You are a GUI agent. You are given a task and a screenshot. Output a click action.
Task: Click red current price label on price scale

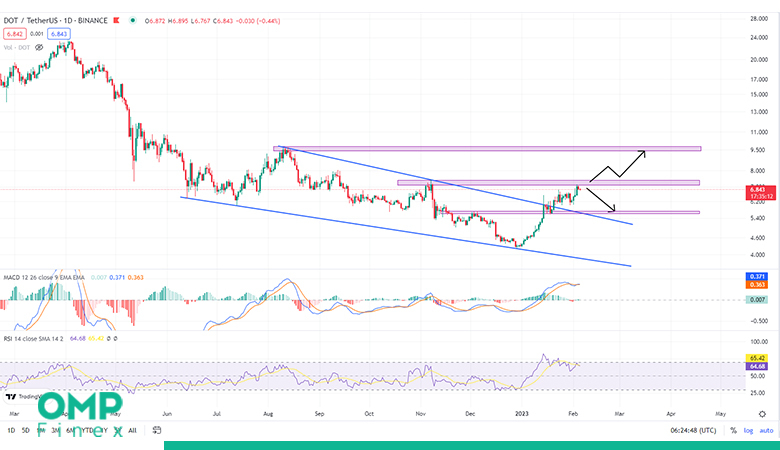tap(761, 193)
